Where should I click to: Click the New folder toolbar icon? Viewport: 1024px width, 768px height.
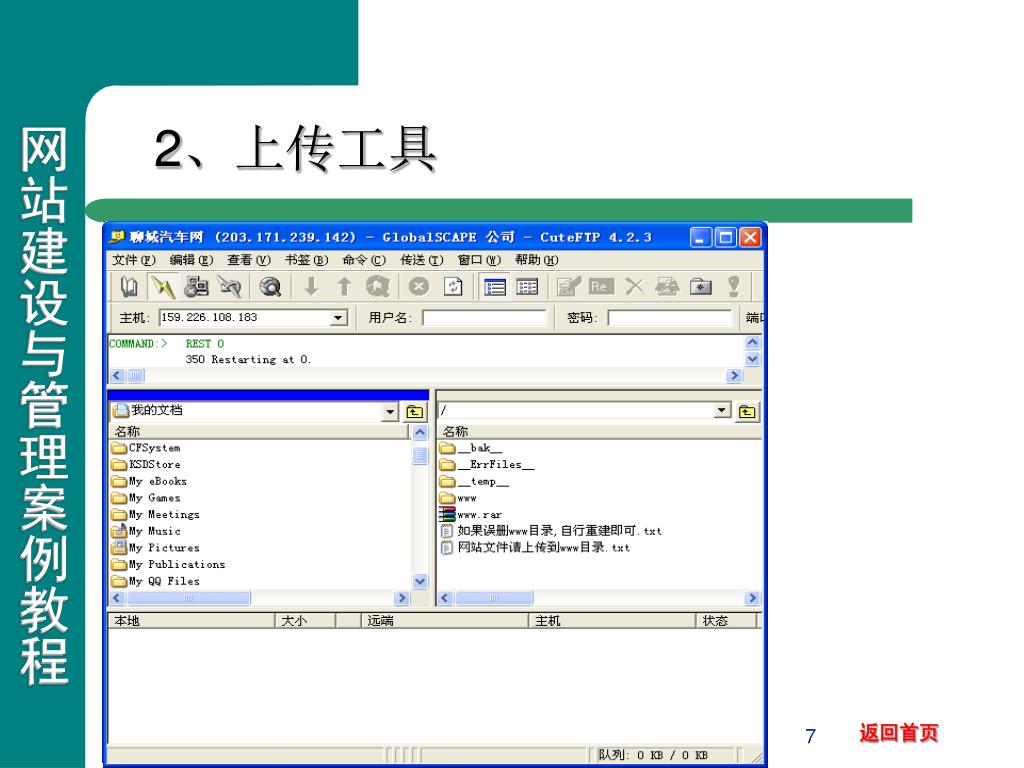tap(701, 287)
